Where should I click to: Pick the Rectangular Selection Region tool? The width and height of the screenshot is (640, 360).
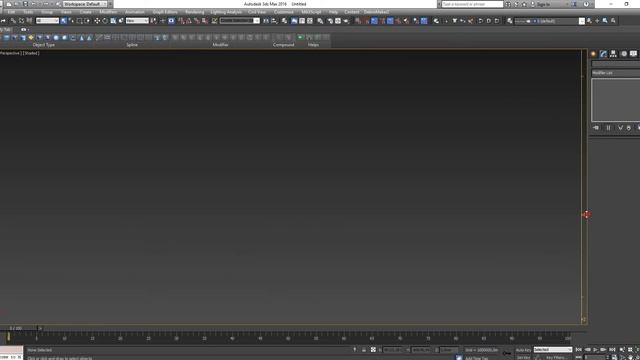[x=79, y=20]
